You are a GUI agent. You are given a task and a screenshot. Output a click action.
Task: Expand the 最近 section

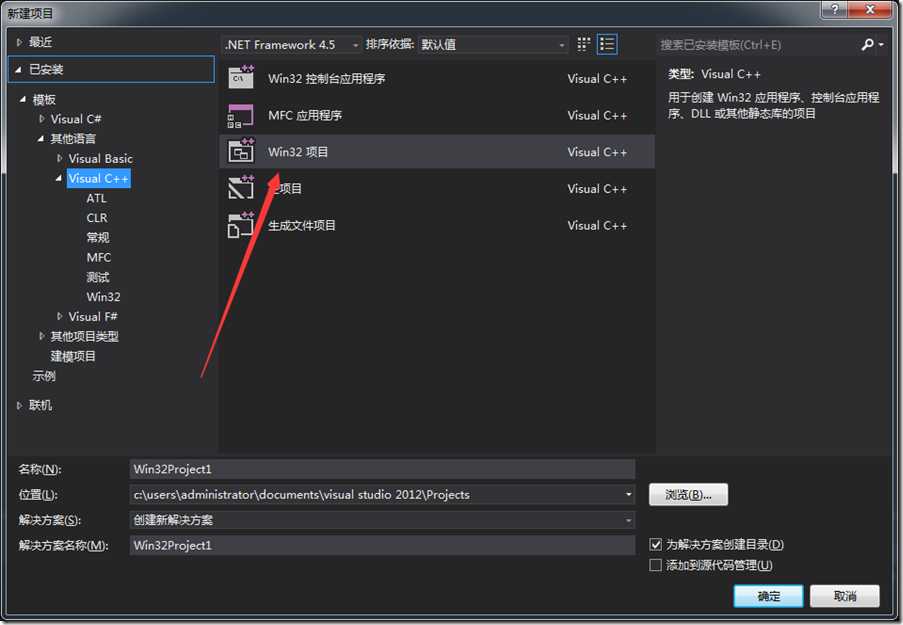[19, 42]
